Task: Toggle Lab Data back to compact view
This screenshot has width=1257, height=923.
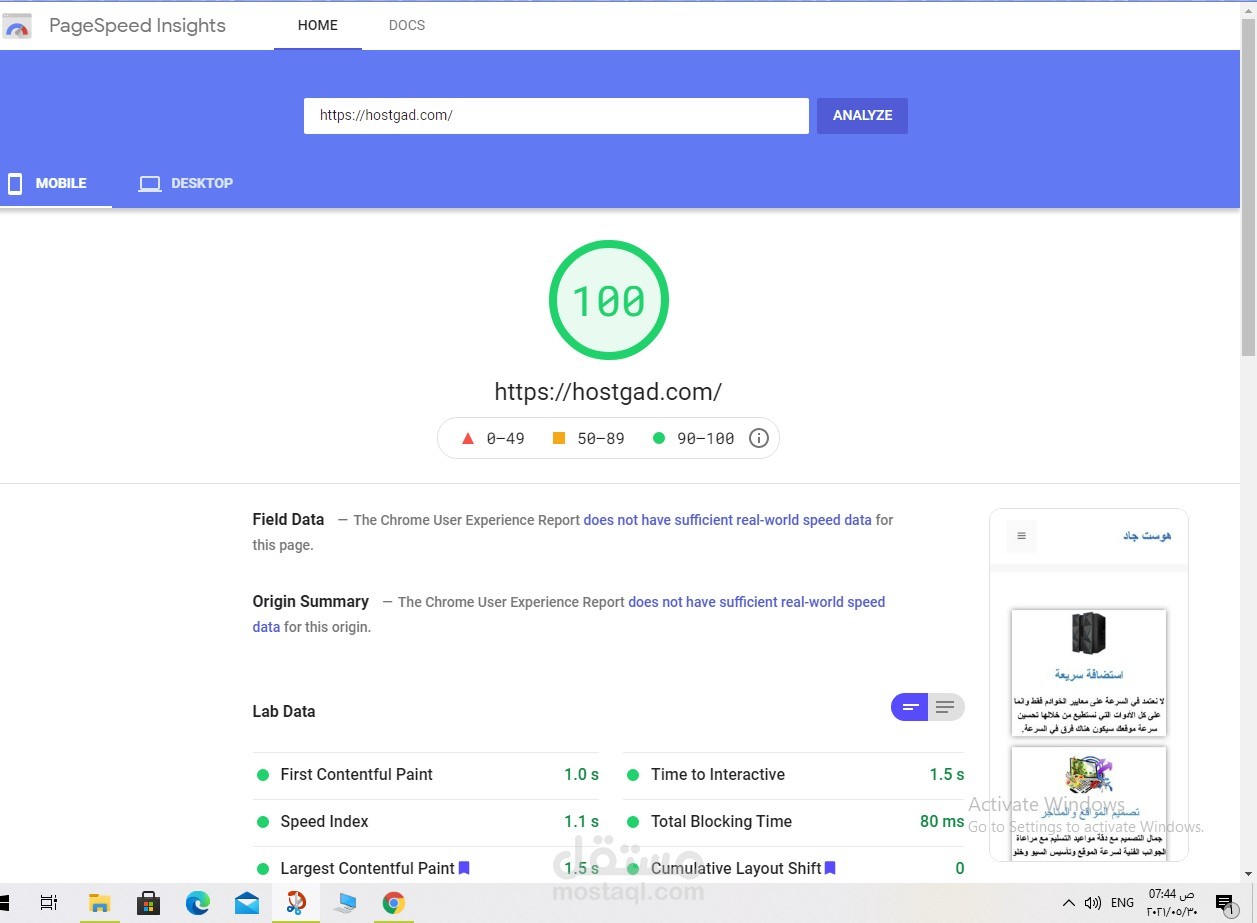Action: pyautogui.click(x=908, y=707)
